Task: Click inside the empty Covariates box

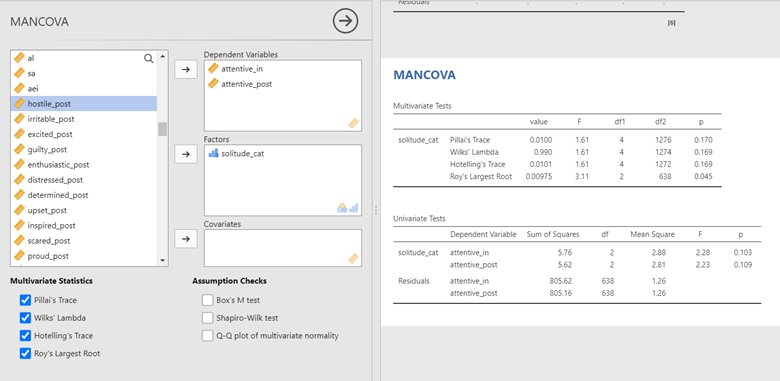Action: [x=283, y=248]
